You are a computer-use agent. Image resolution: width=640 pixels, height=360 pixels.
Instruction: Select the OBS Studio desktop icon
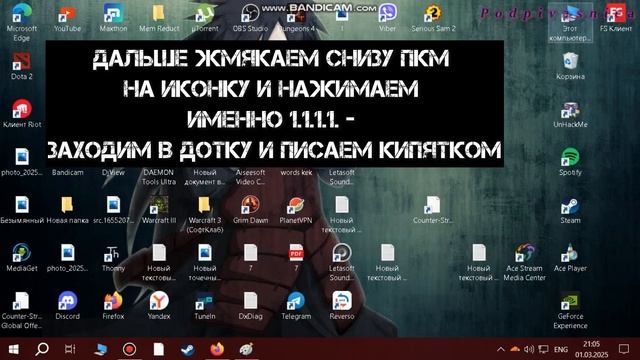tap(250, 18)
